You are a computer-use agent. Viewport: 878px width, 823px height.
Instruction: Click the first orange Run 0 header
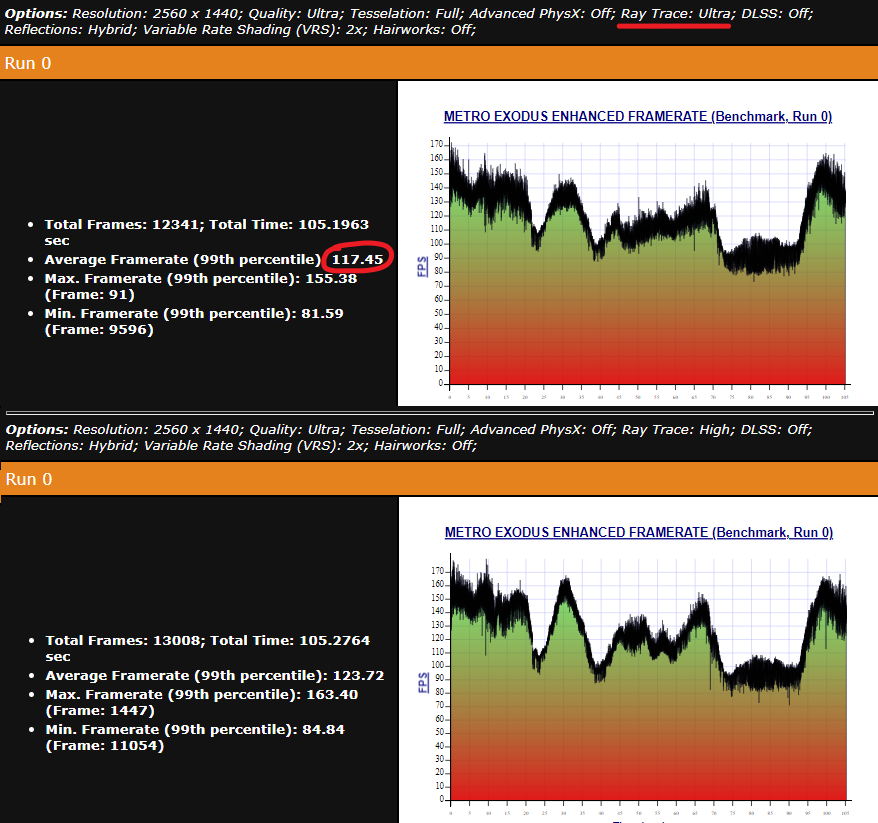coord(439,63)
